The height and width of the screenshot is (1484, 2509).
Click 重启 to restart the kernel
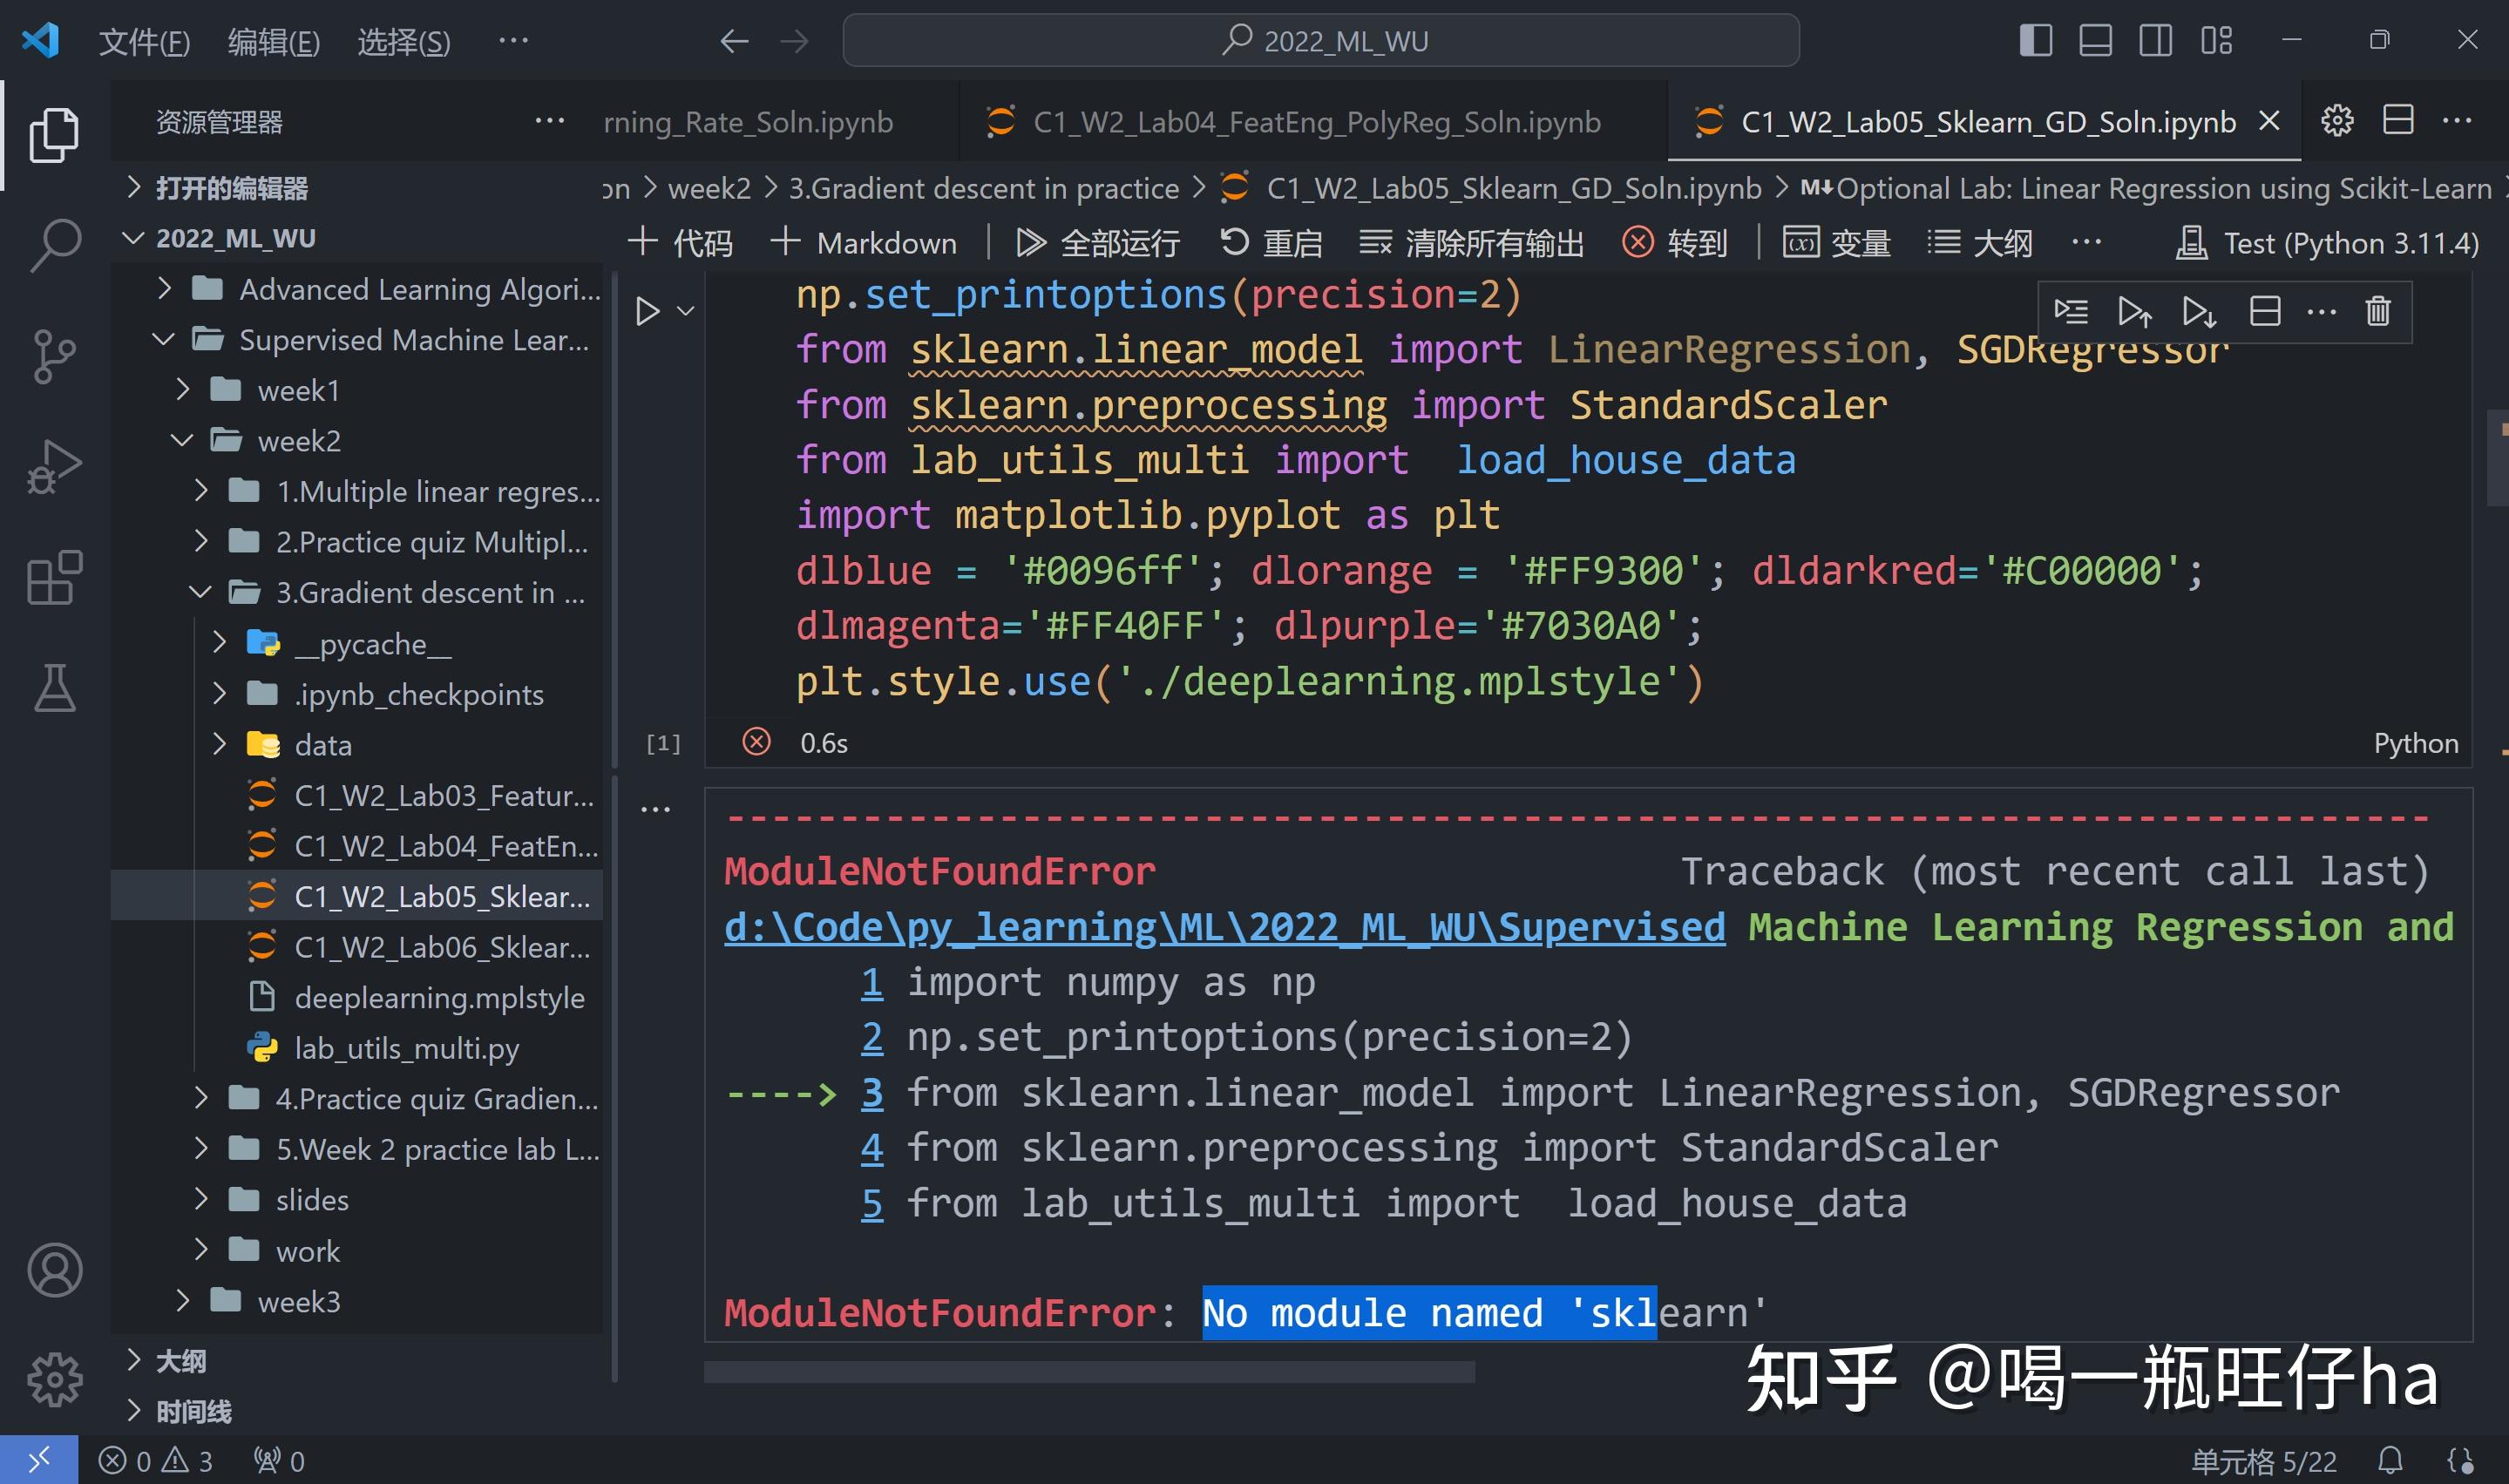click(x=1271, y=243)
